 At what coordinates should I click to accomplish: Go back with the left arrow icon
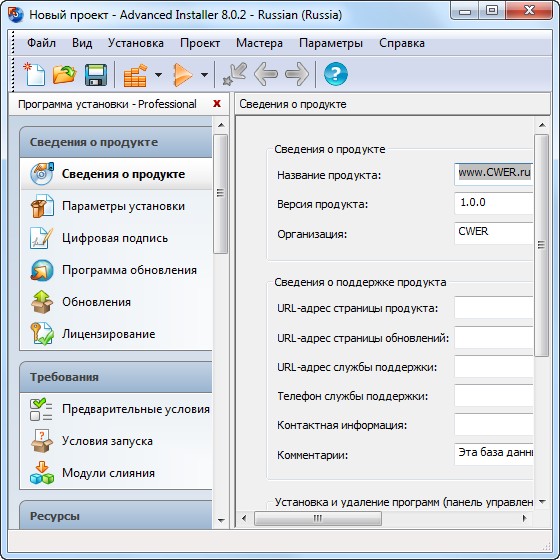pos(266,74)
